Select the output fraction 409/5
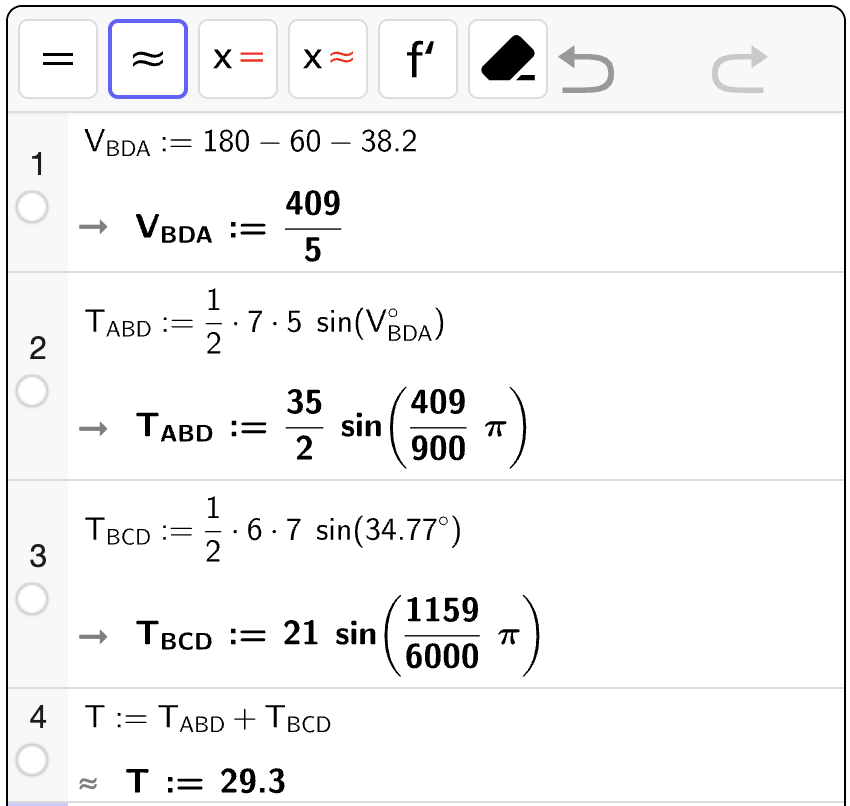 (312, 228)
